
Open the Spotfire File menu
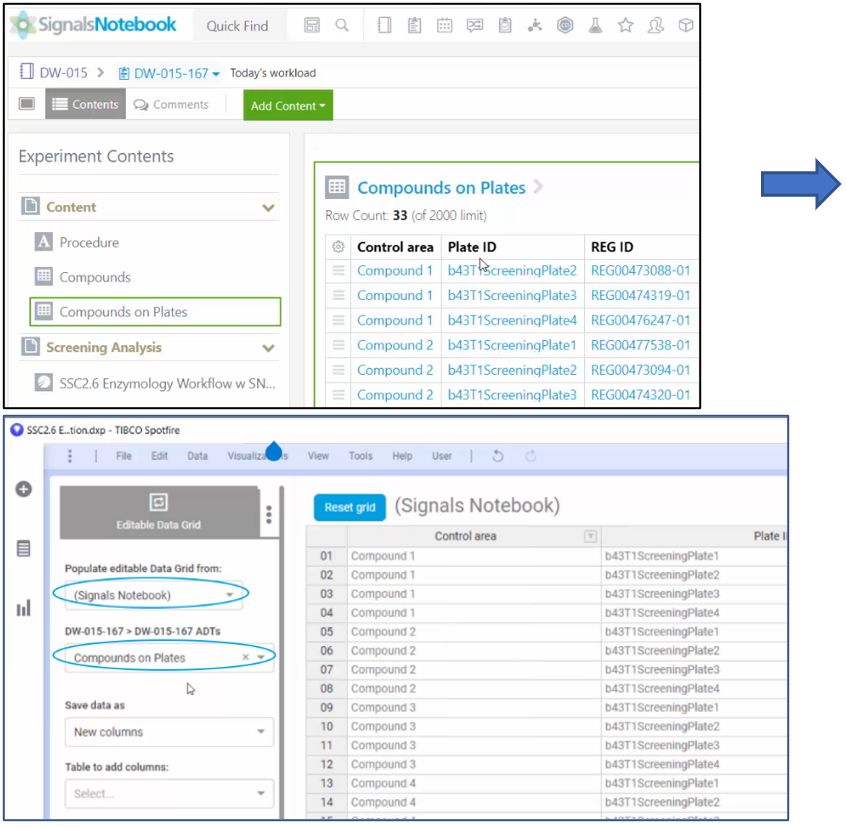[x=124, y=456]
